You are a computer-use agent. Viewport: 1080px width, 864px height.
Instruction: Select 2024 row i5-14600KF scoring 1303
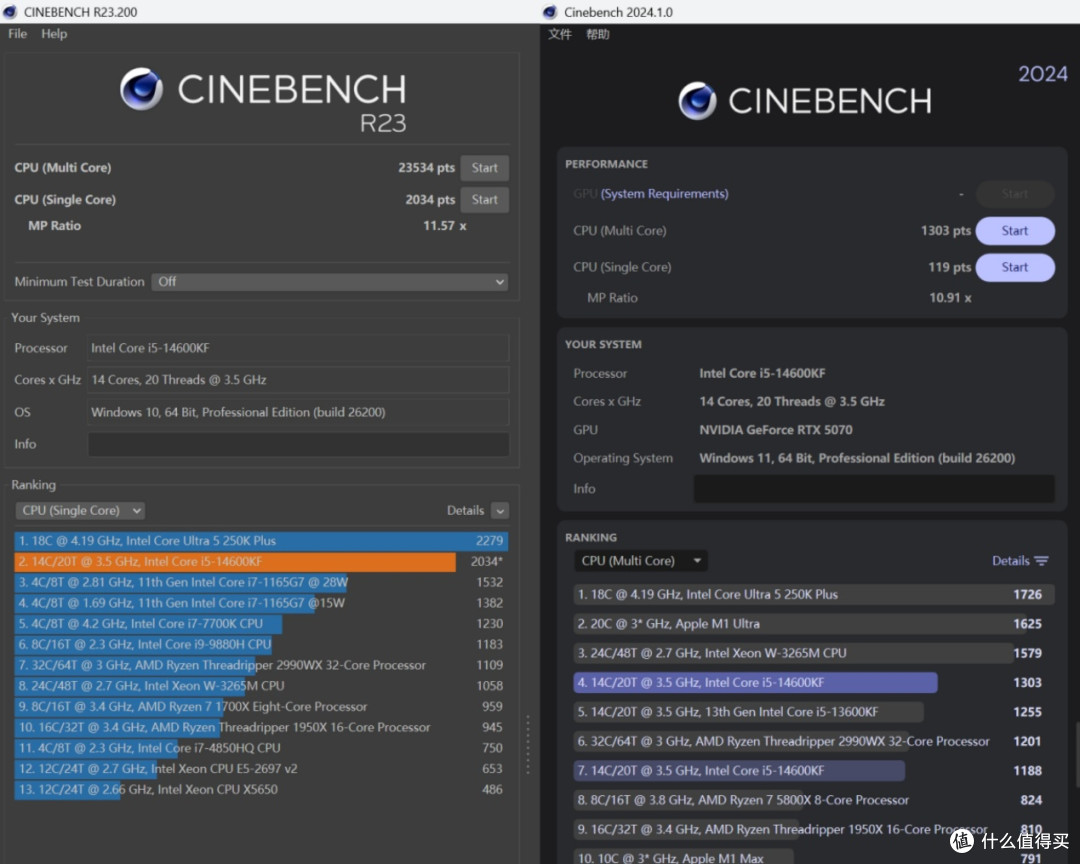point(813,682)
